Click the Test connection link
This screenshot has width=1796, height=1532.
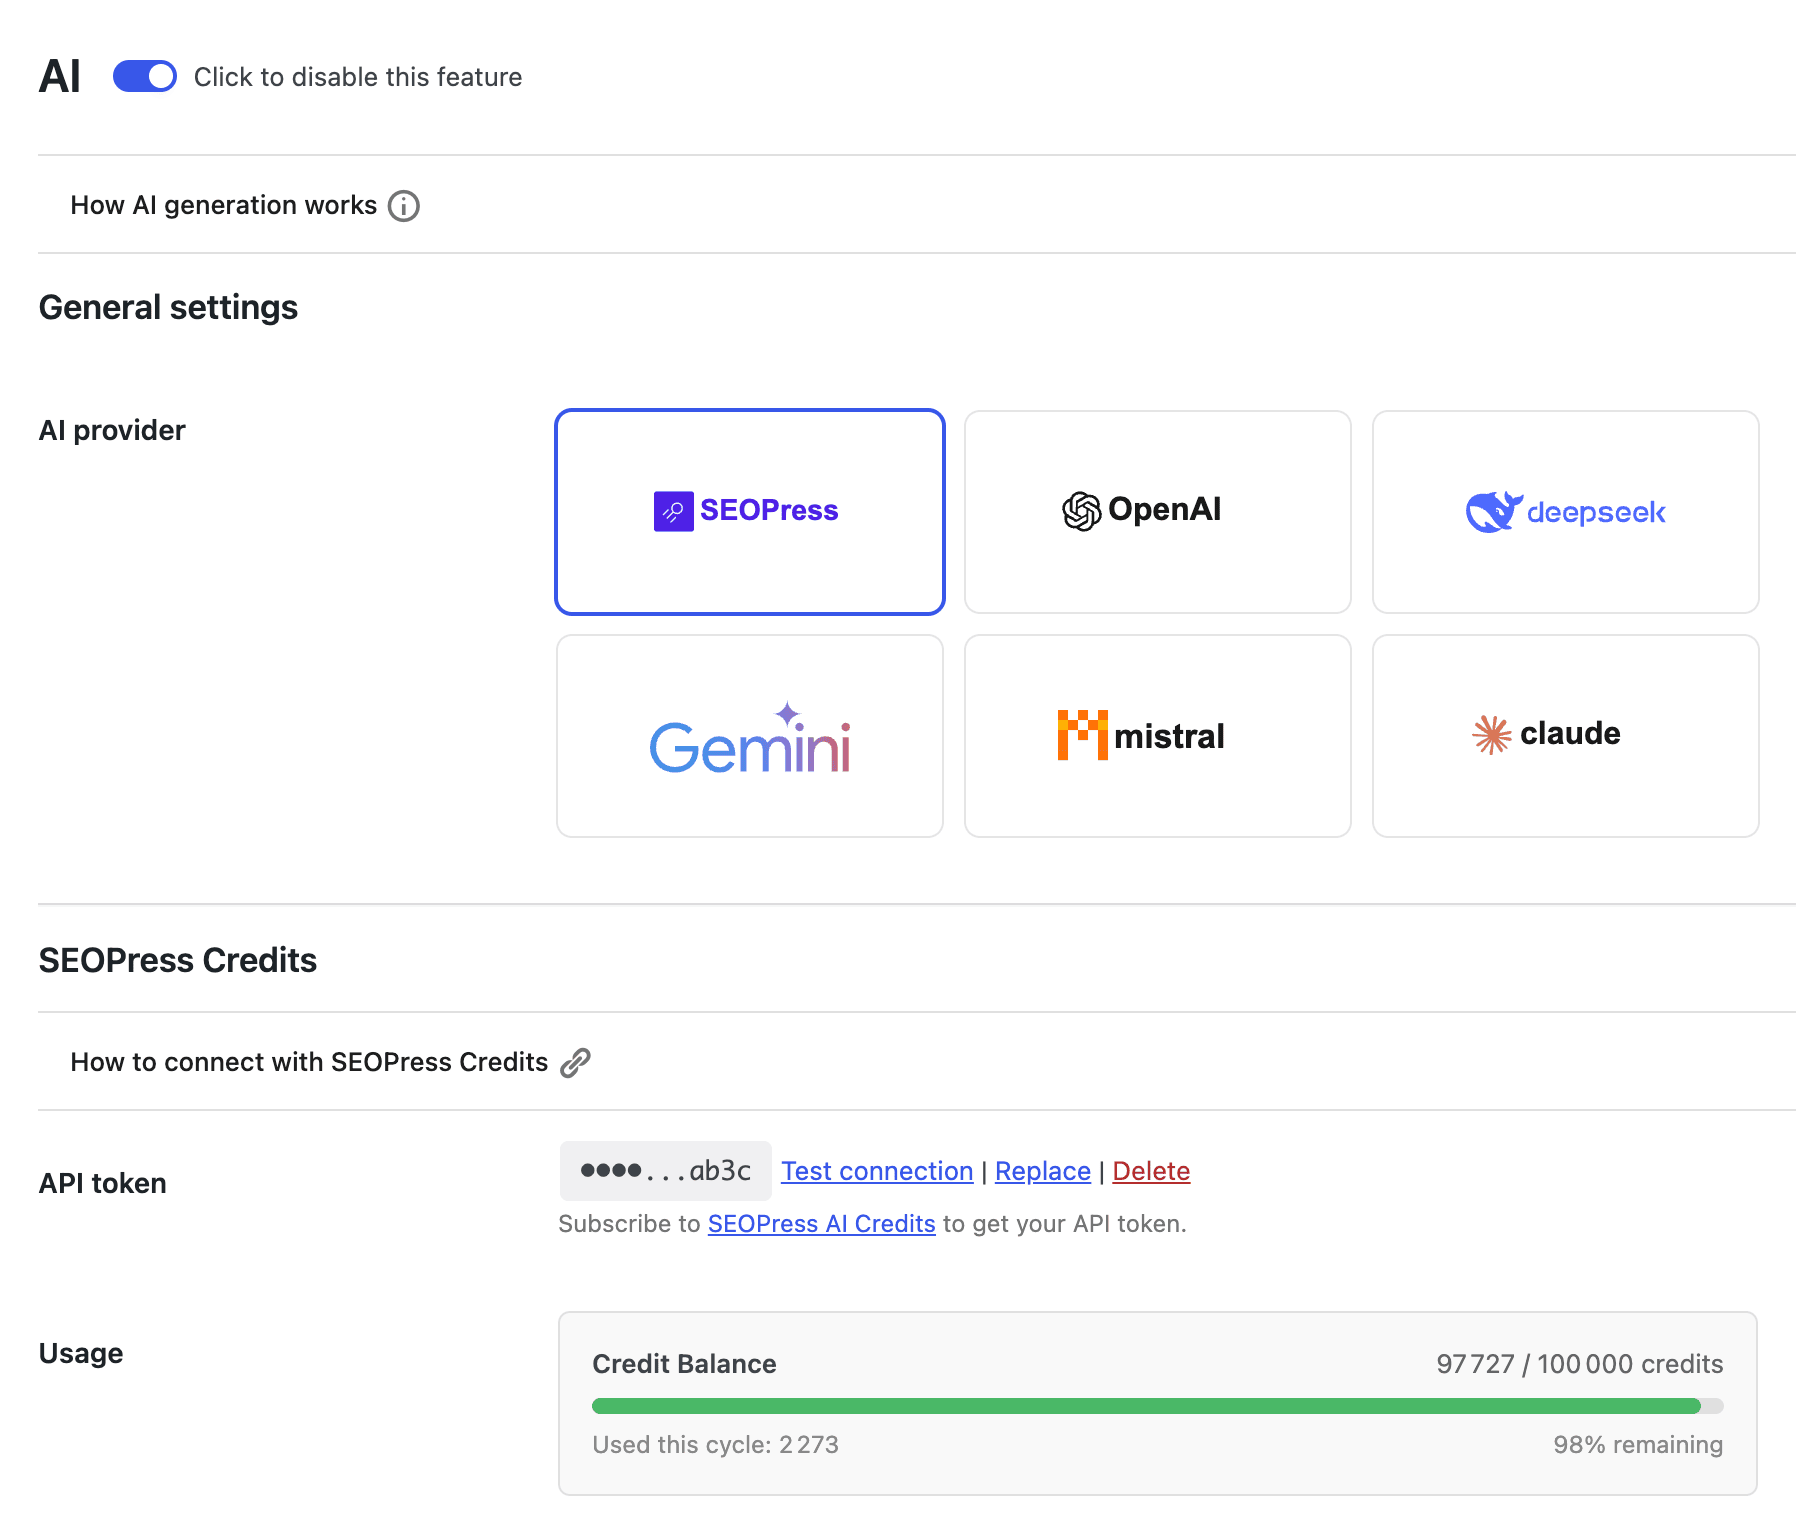point(877,1171)
